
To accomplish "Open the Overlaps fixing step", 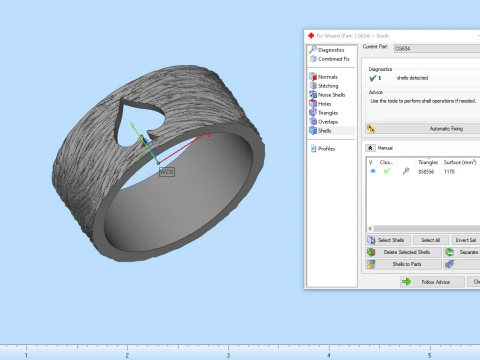I will coord(324,122).
